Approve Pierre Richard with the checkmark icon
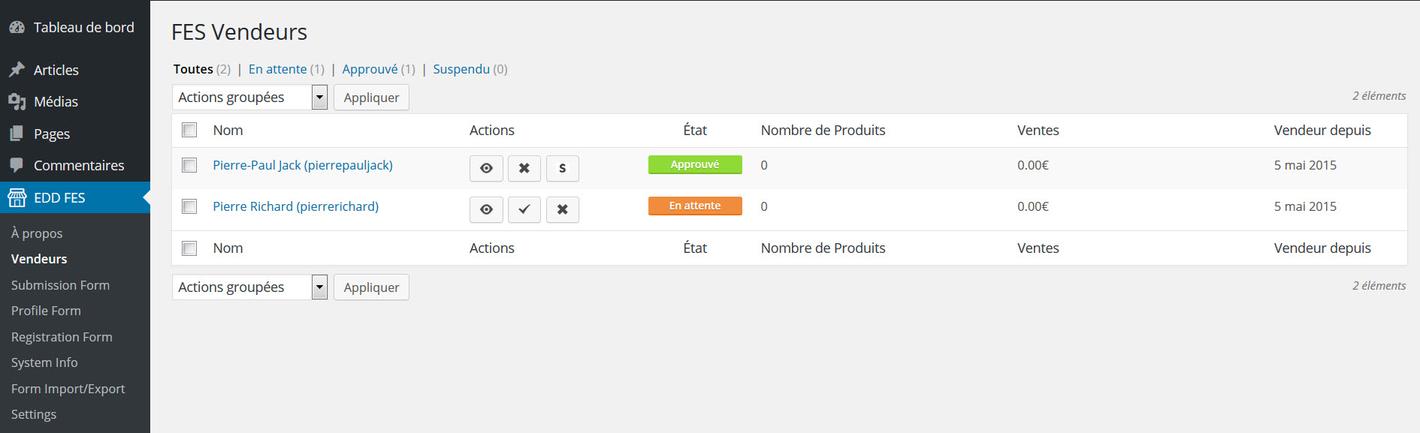 pyautogui.click(x=524, y=209)
